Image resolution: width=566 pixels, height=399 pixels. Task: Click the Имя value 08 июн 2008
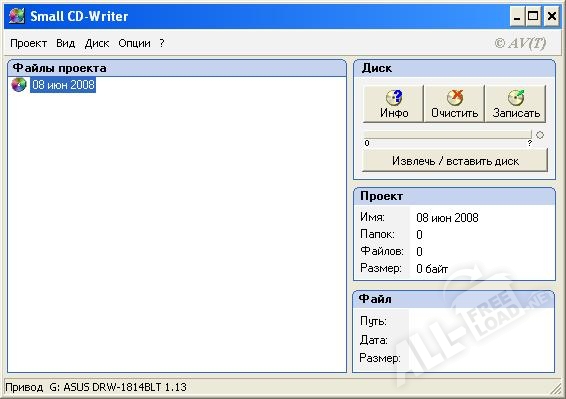pyautogui.click(x=447, y=217)
